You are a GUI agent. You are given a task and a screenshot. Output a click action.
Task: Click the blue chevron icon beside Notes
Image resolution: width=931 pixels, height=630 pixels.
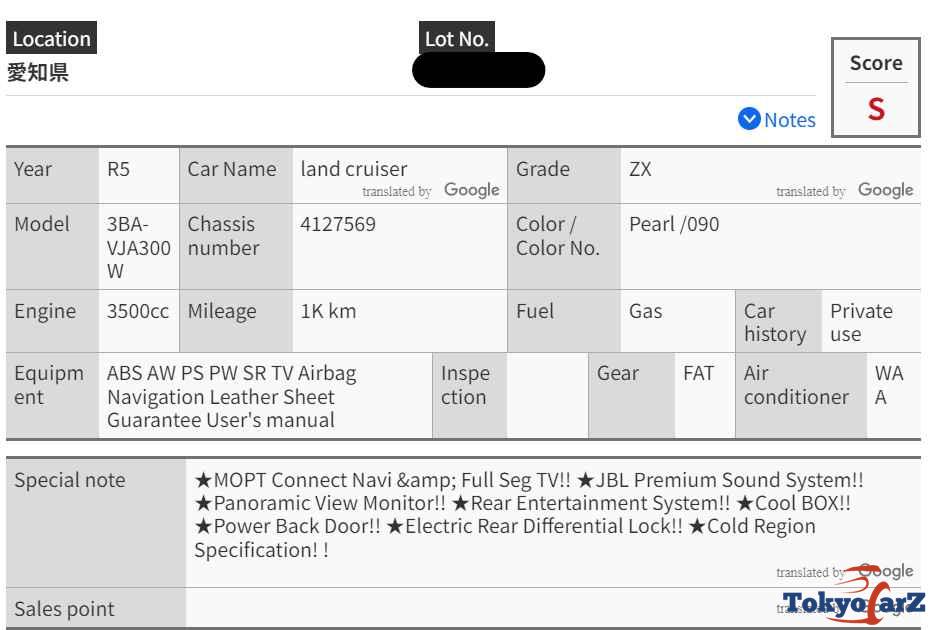749,119
